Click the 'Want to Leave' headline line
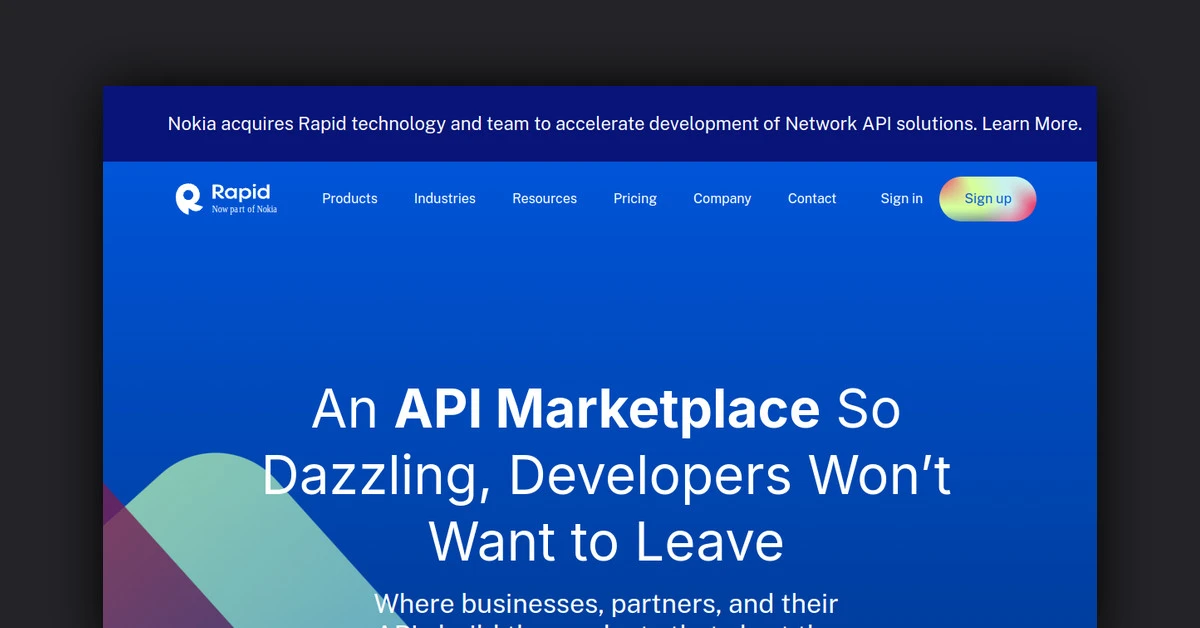The width and height of the screenshot is (1200, 628). click(x=606, y=542)
